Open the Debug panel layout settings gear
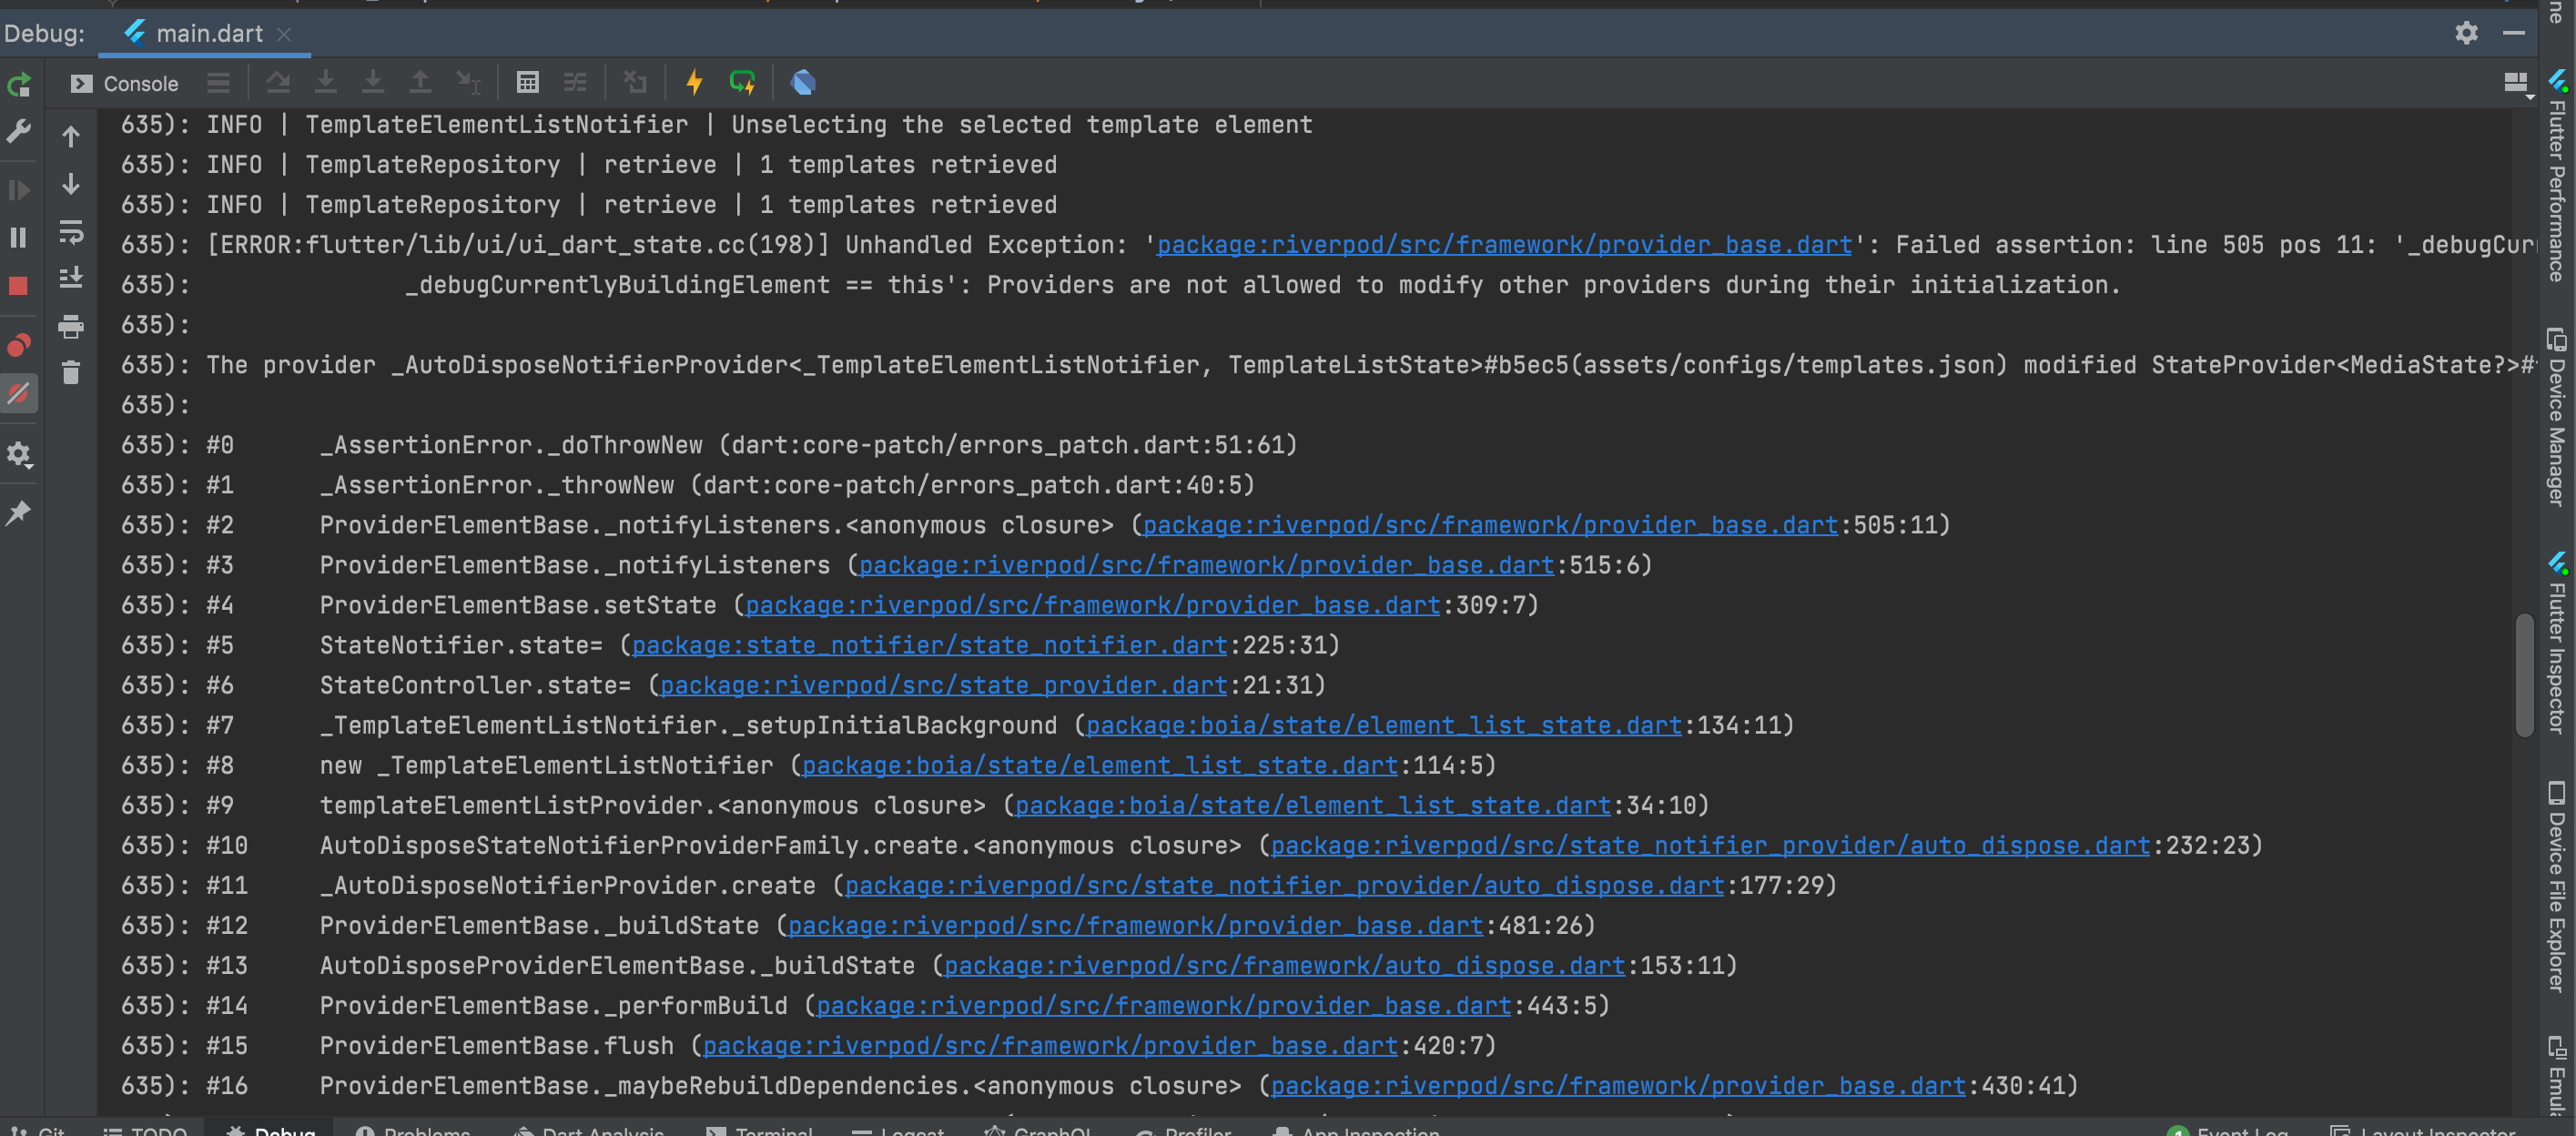This screenshot has height=1136, width=2576. [x=2468, y=33]
